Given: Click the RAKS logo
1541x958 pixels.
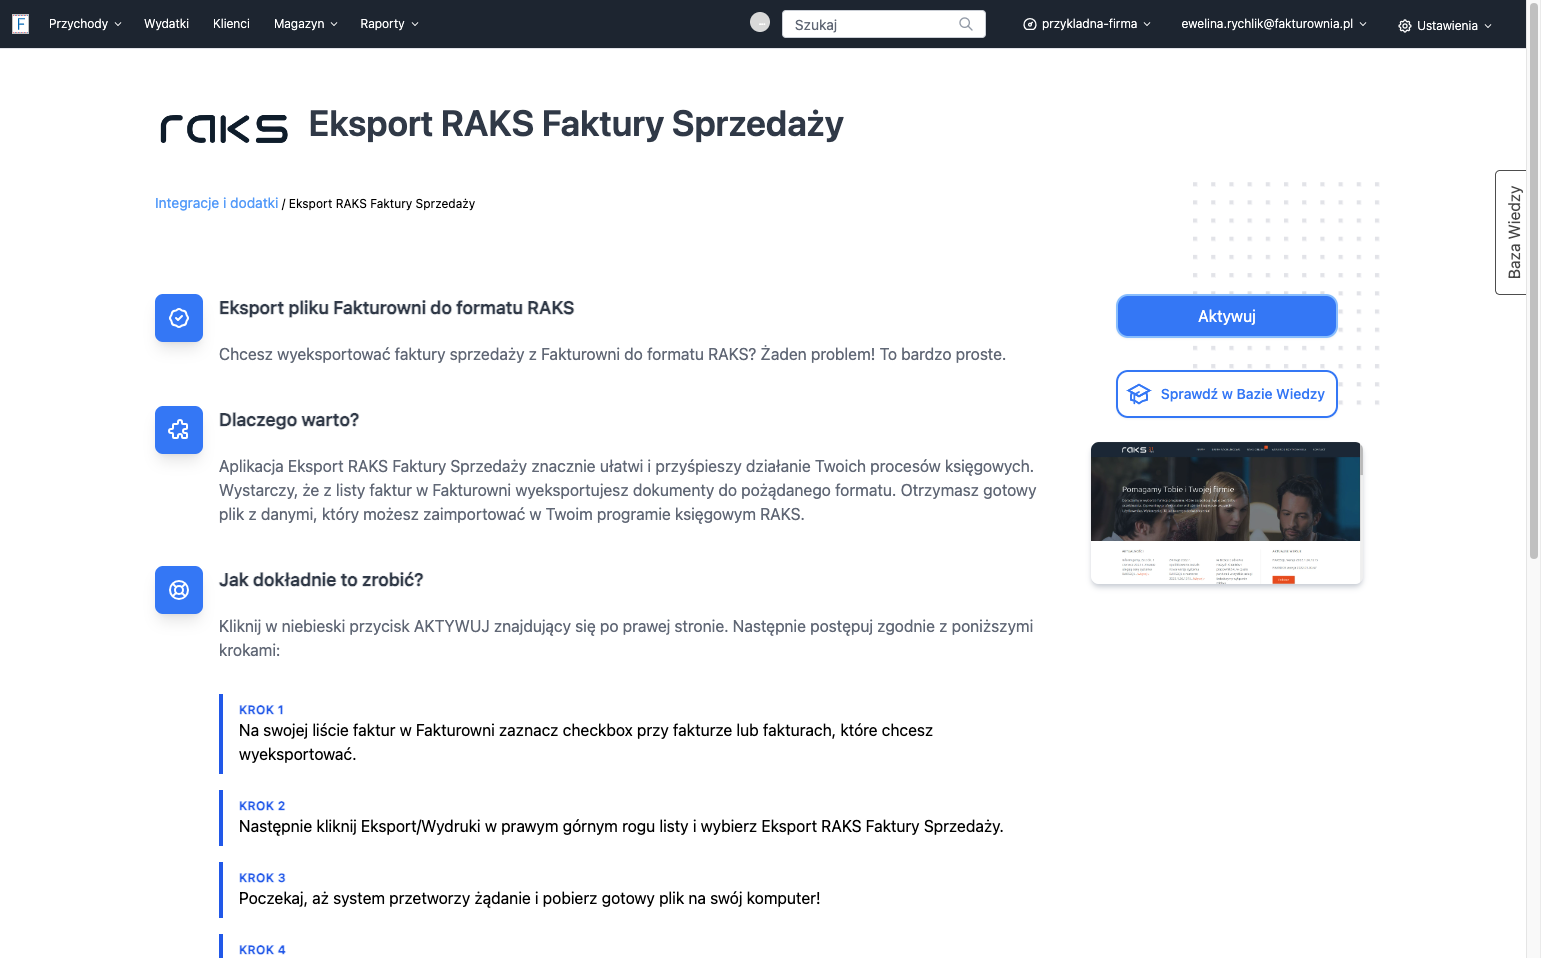Looking at the screenshot, I should (224, 128).
